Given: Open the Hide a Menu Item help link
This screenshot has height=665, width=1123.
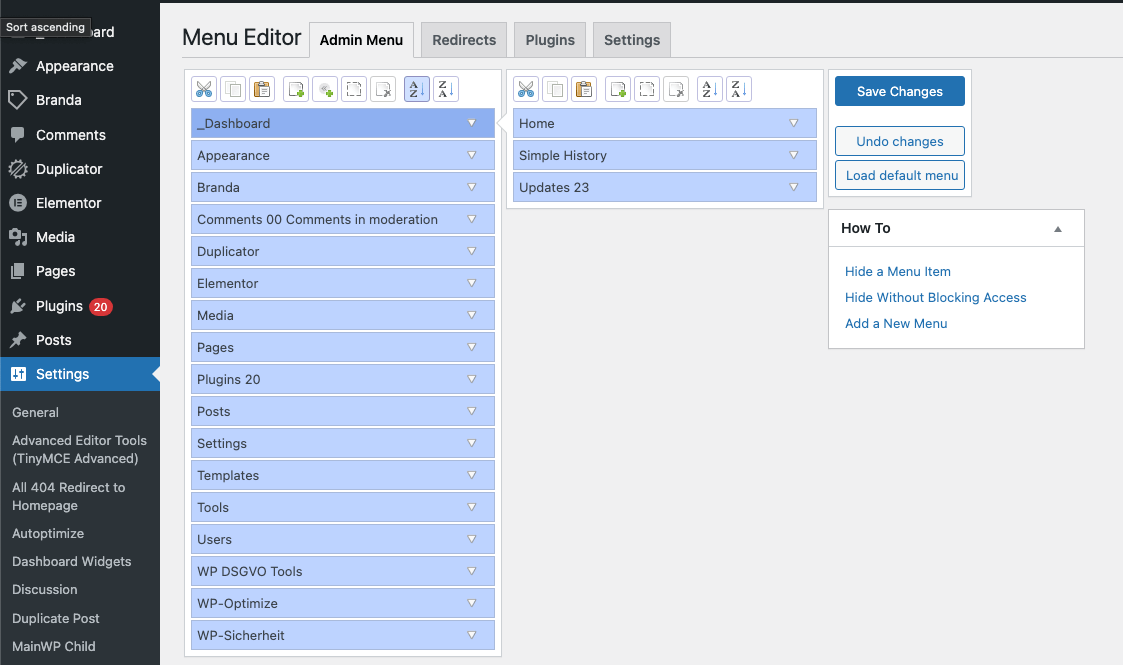Looking at the screenshot, I should 898,271.
